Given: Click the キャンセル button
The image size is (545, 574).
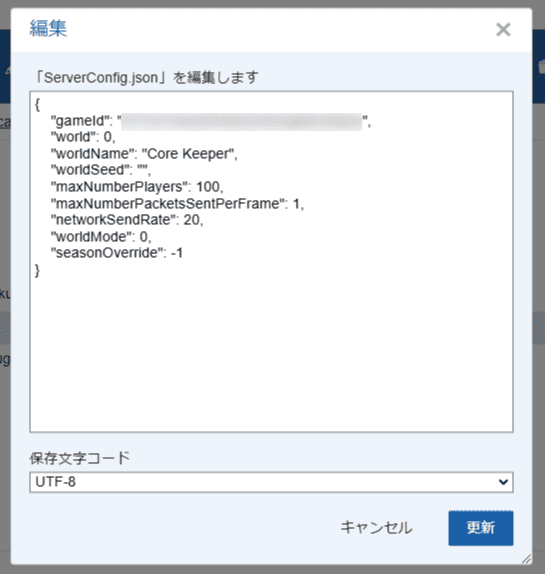Looking at the screenshot, I should tap(376, 528).
